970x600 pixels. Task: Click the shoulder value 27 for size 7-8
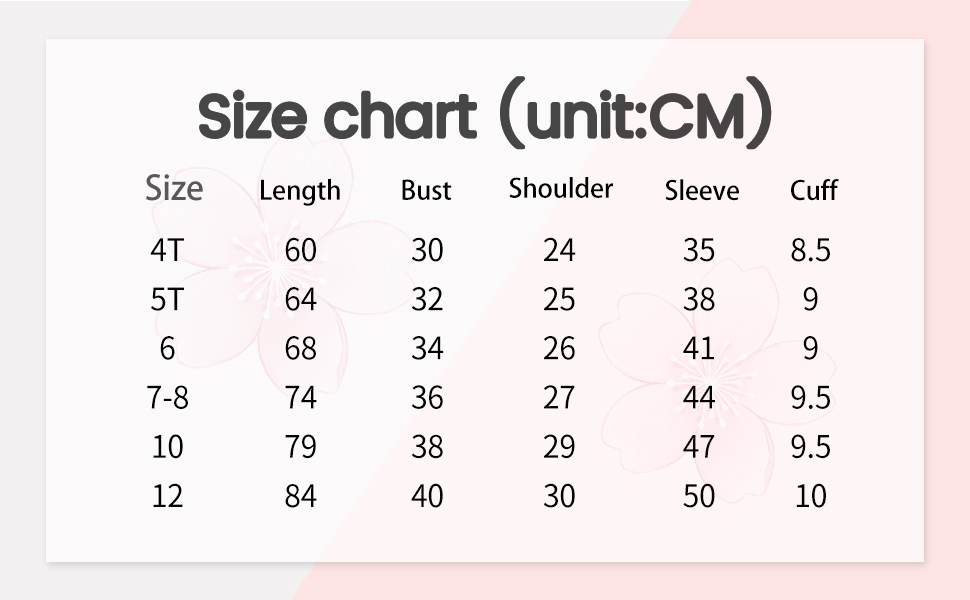(x=559, y=398)
